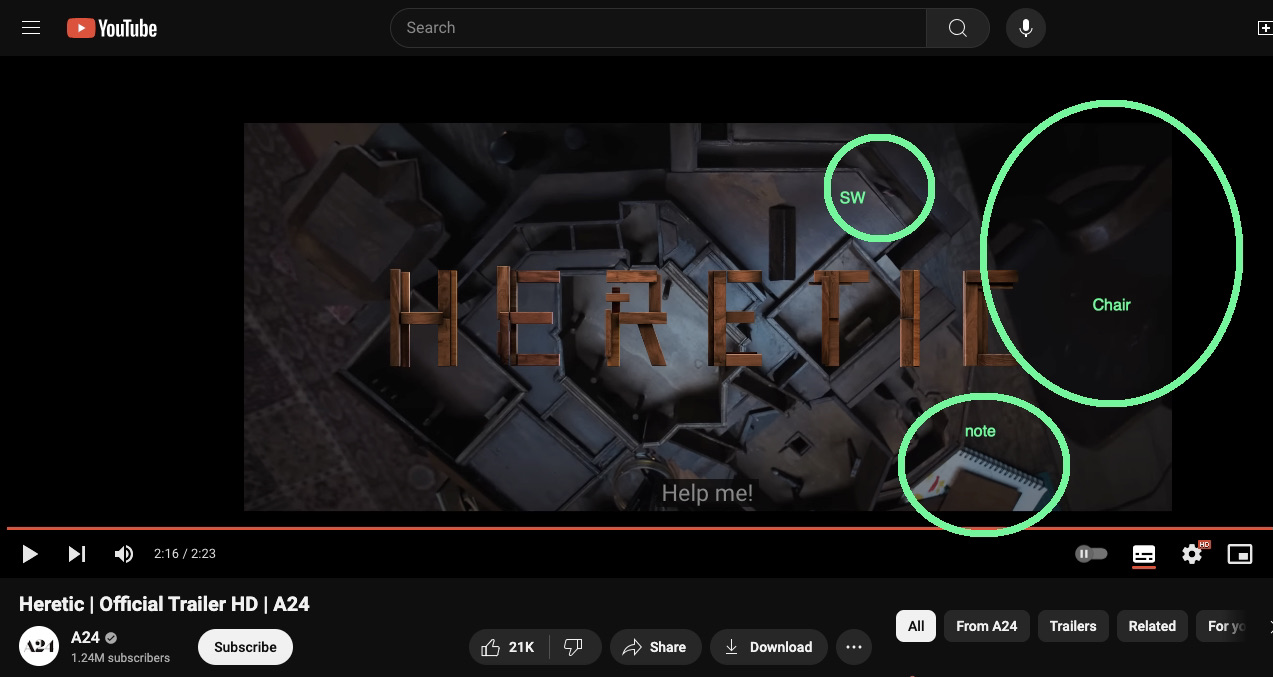Share the Heretic trailer

pos(655,647)
